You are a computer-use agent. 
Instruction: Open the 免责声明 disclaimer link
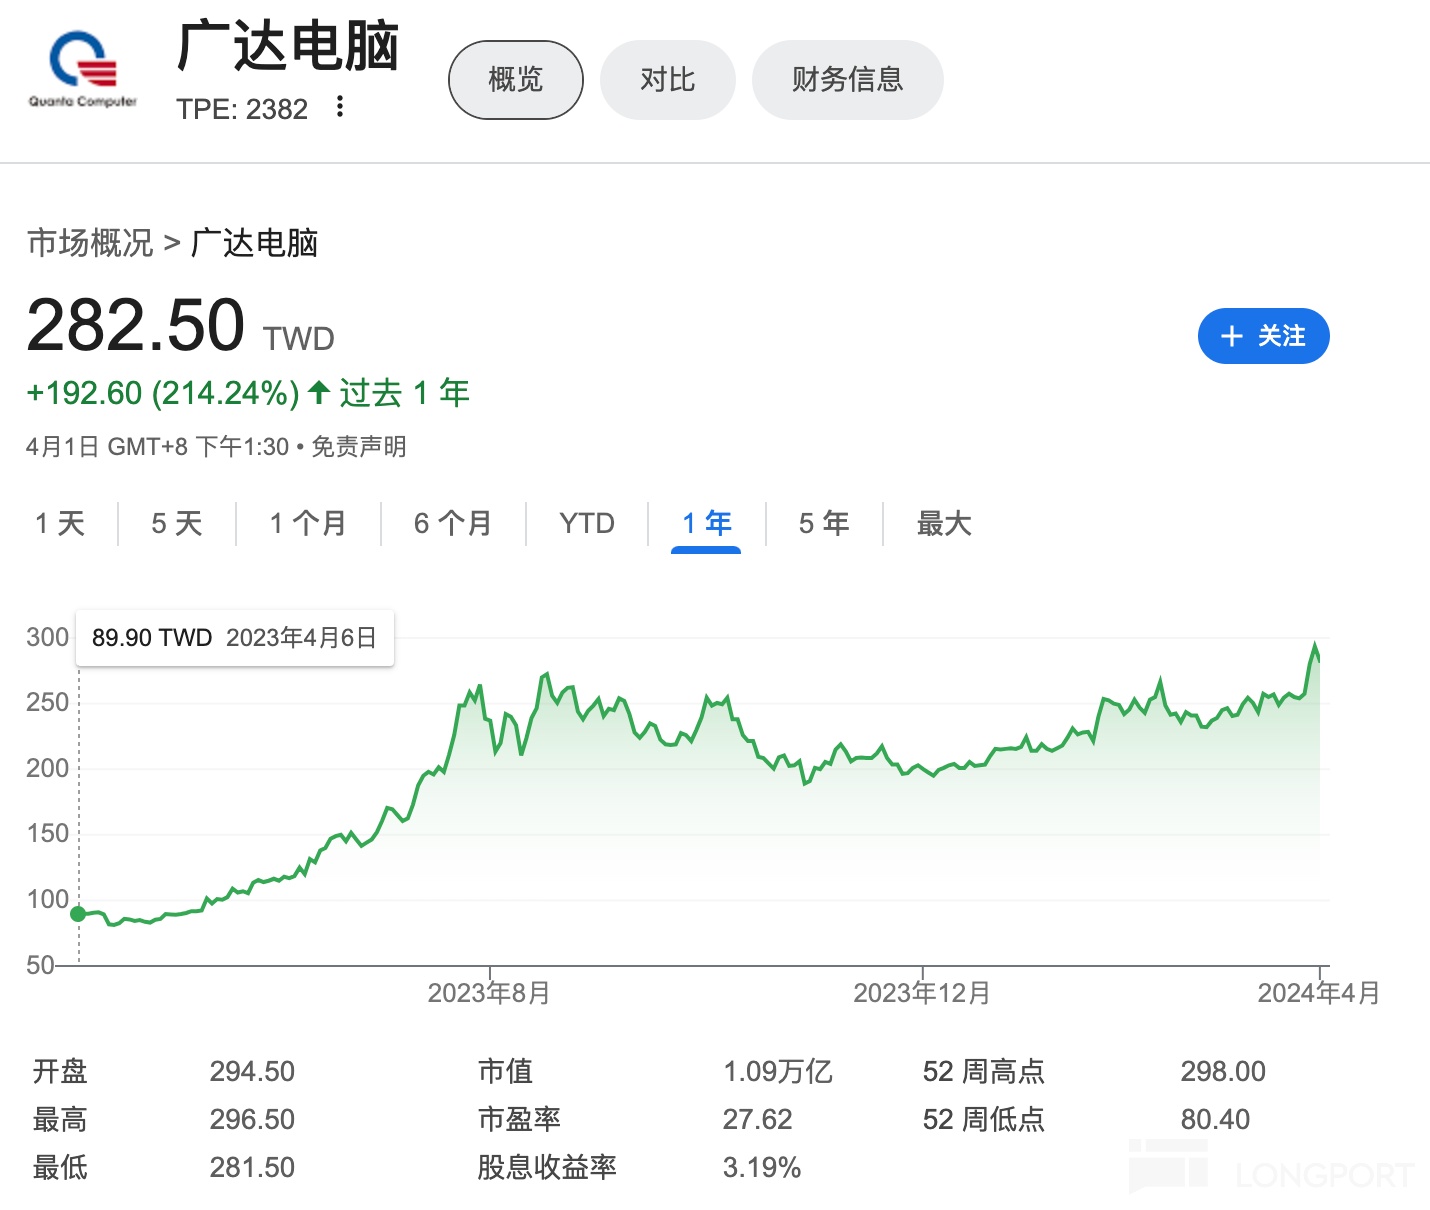[x=359, y=447]
